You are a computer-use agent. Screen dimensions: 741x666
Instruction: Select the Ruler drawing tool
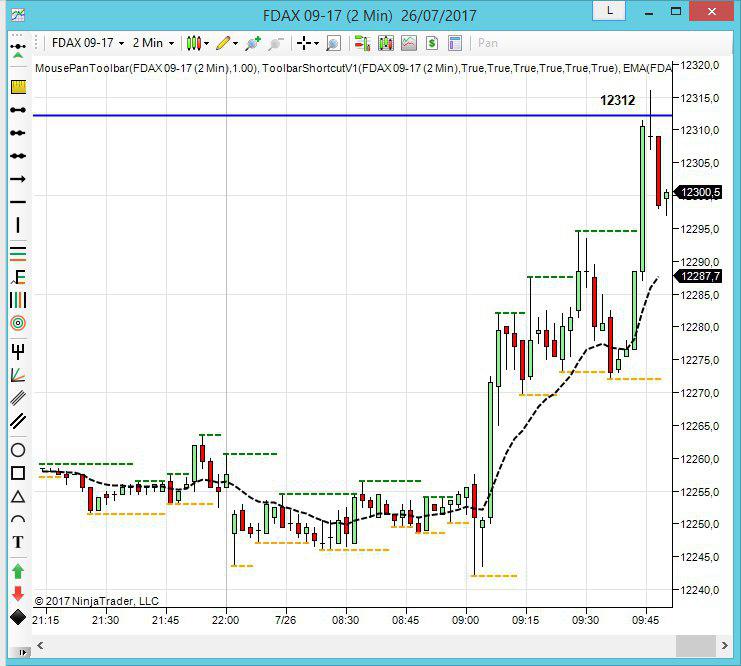18,87
